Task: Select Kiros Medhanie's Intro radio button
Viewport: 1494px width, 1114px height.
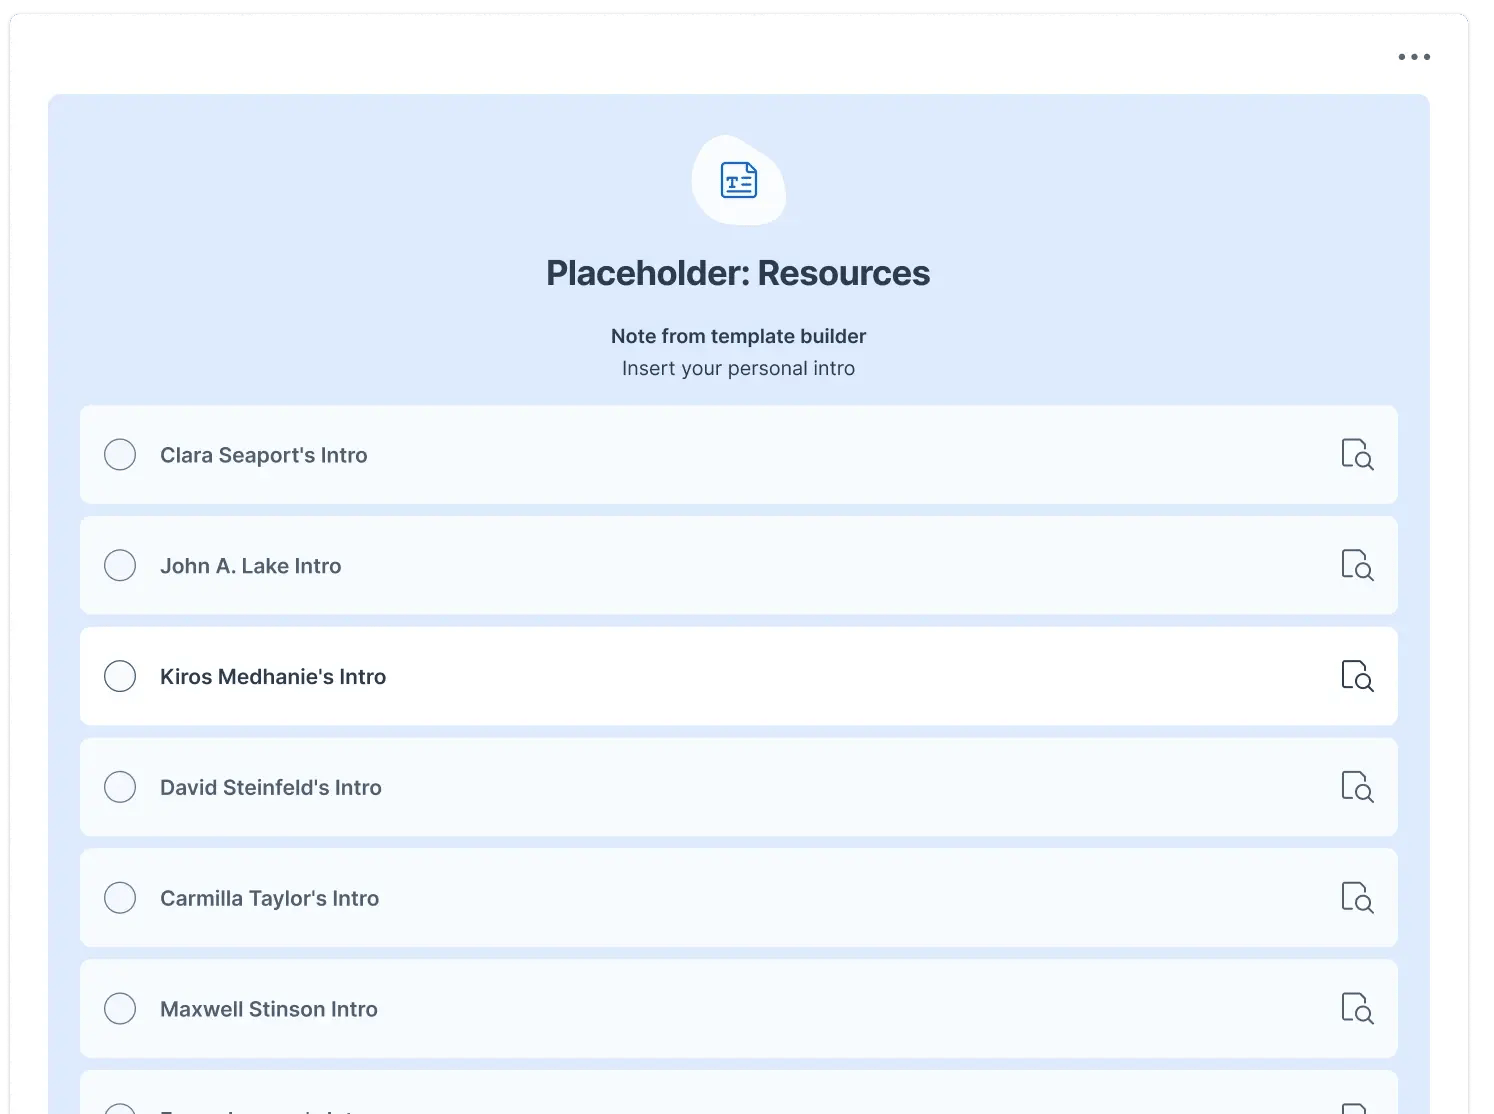Action: coord(120,676)
